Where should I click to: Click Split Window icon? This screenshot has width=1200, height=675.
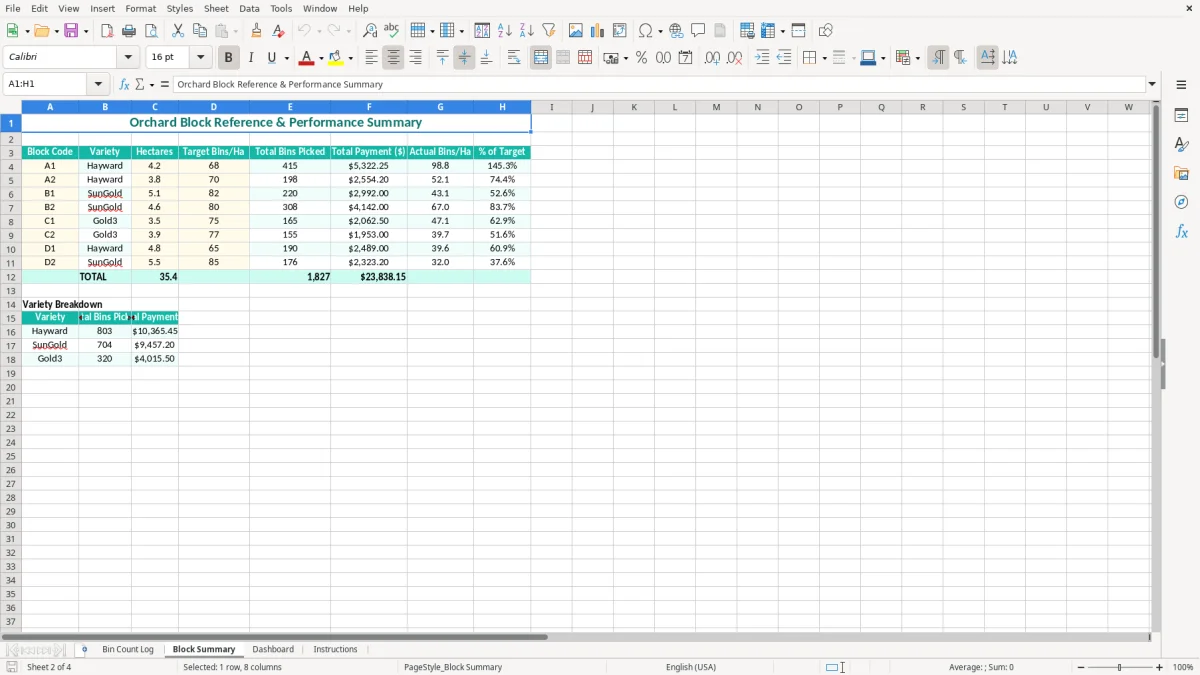(799, 31)
